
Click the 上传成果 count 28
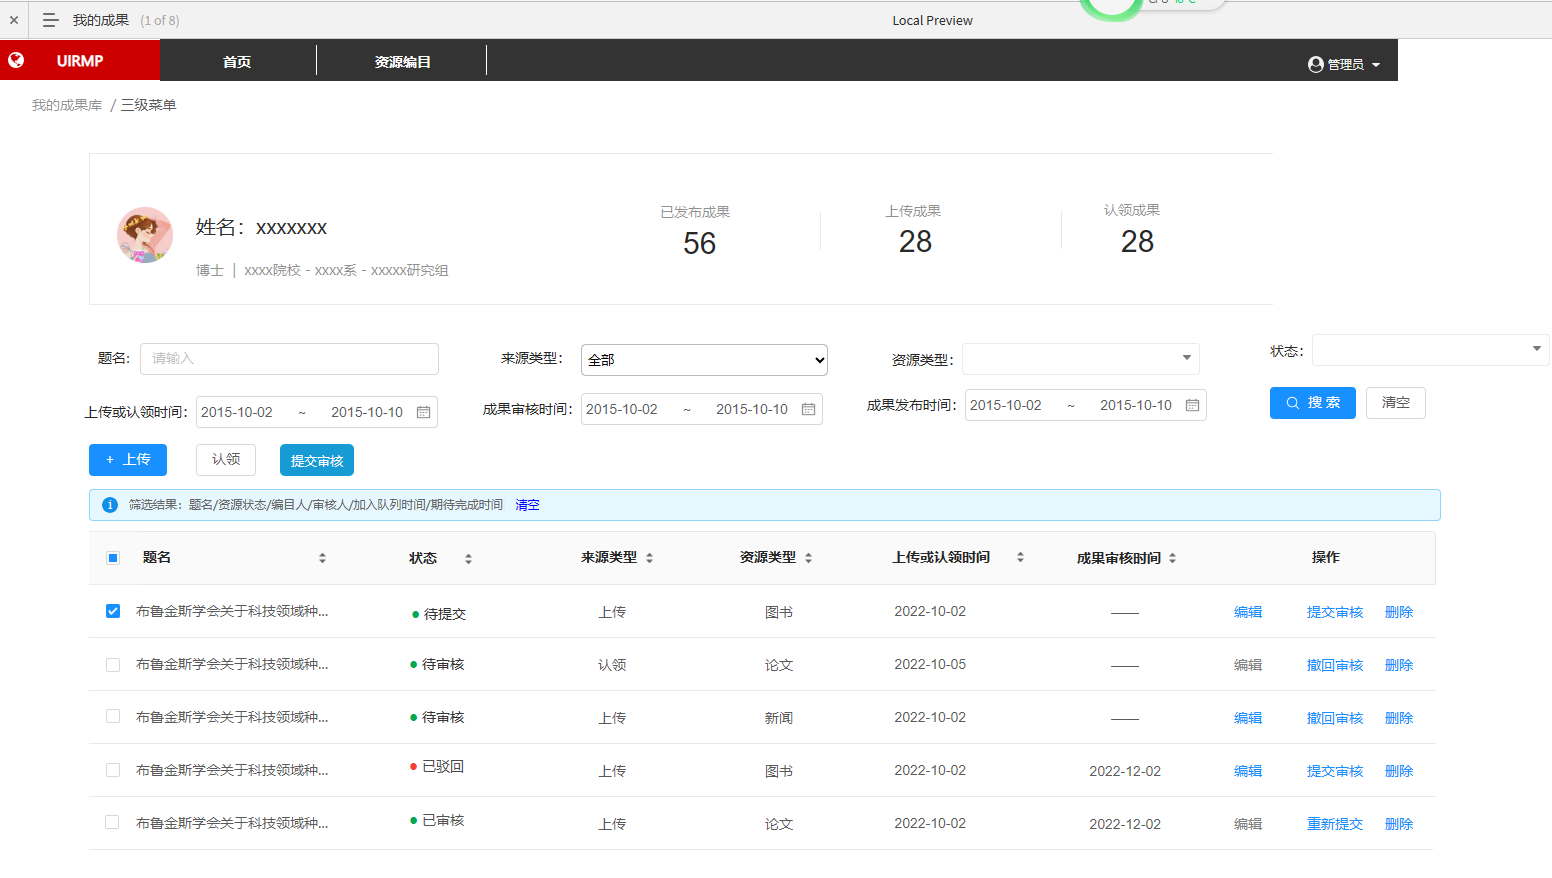coord(915,241)
